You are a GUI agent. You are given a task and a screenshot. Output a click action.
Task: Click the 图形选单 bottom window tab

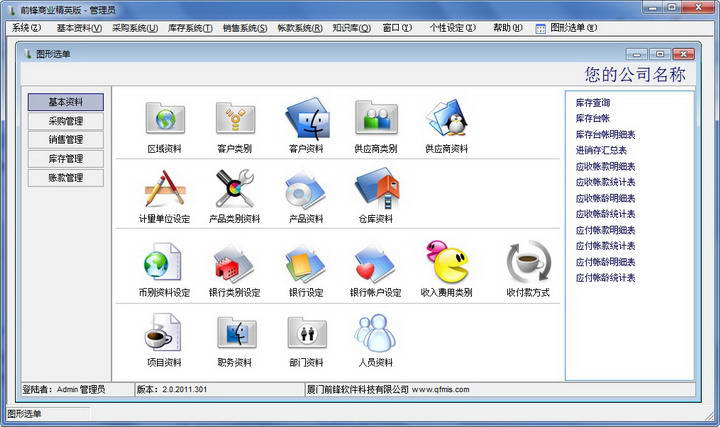[x=24, y=414]
